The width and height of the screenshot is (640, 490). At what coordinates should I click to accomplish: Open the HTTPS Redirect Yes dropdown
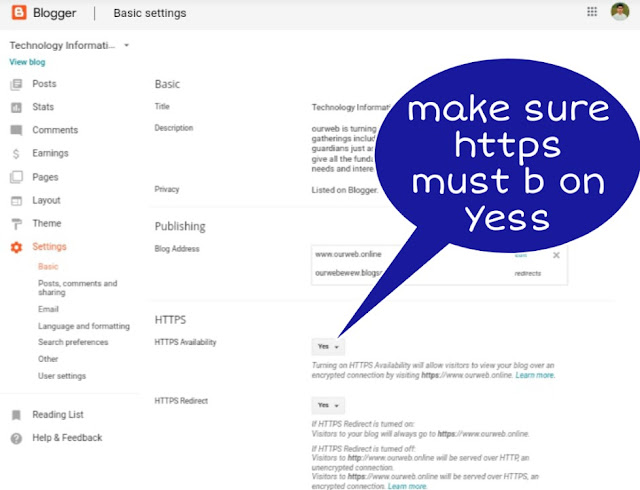[x=328, y=405]
